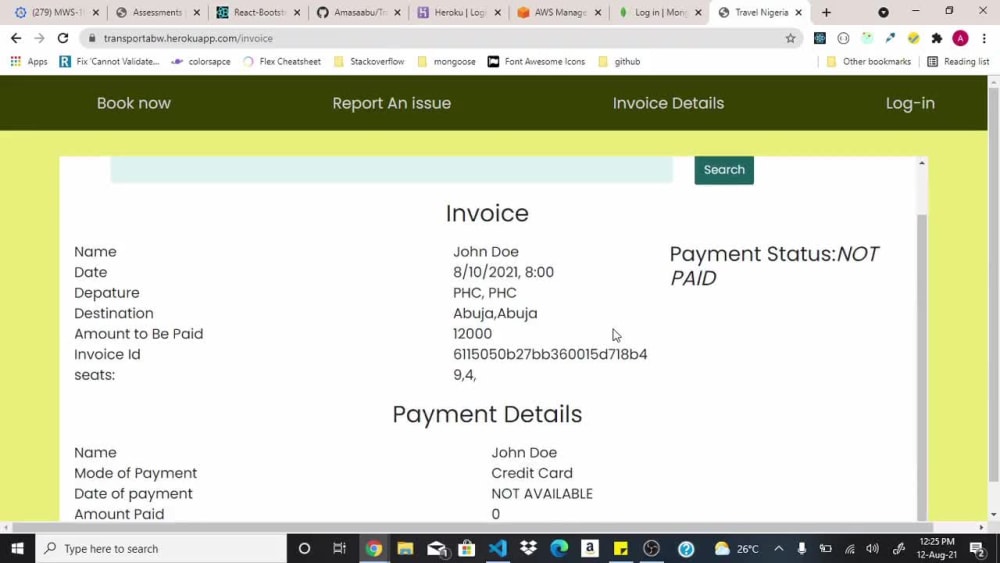The image size is (1000, 563).
Task: Go back to the previous page
Action: [16, 38]
